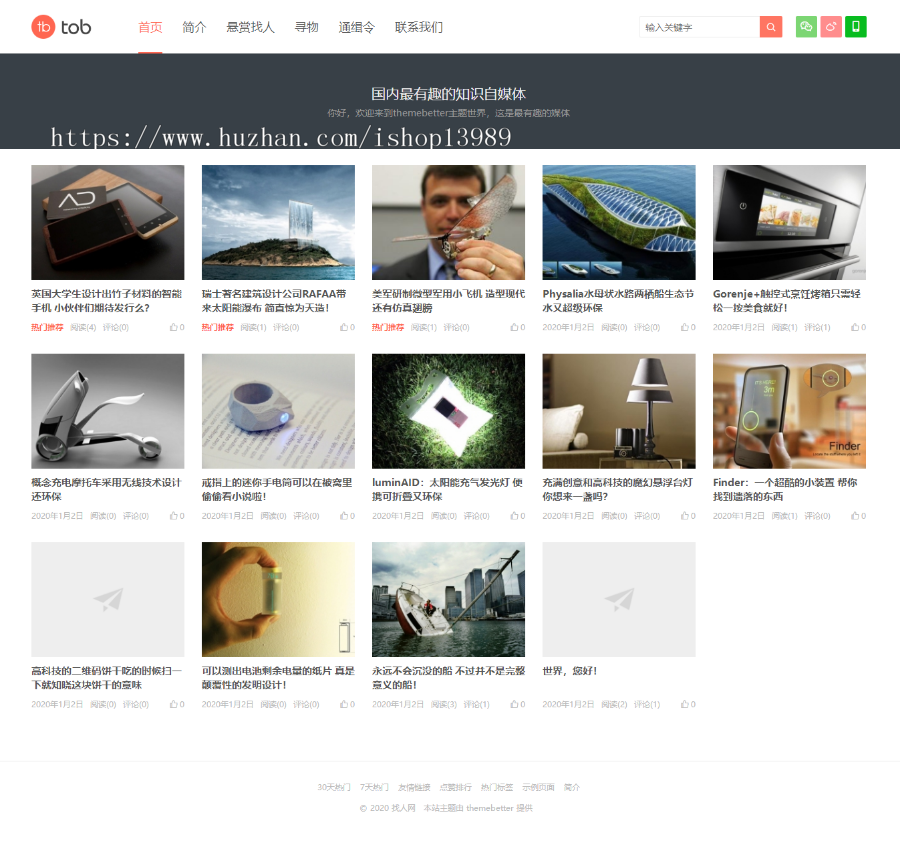Click thumbs-up on the Gorenje oven article

(858, 327)
